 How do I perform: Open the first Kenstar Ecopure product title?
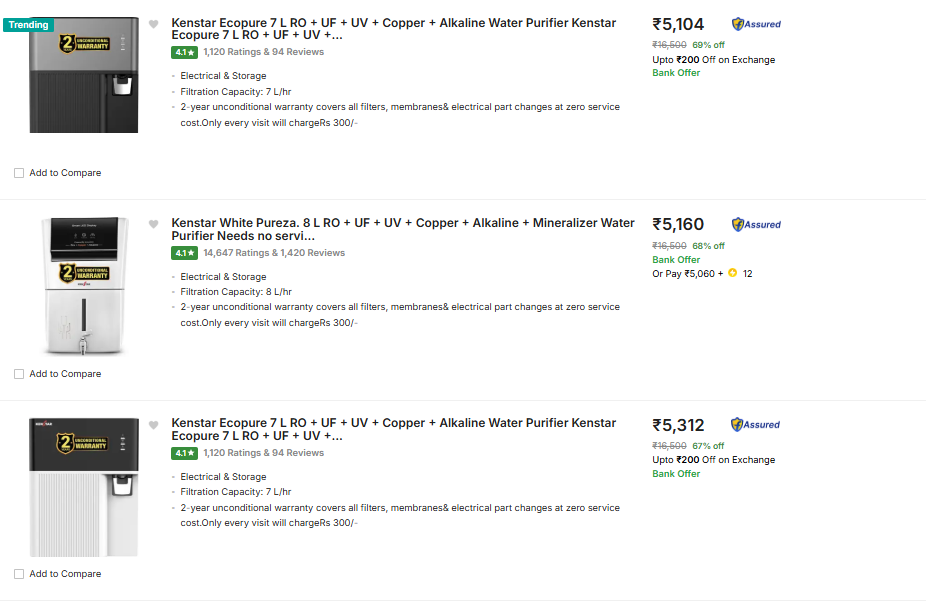click(x=393, y=28)
